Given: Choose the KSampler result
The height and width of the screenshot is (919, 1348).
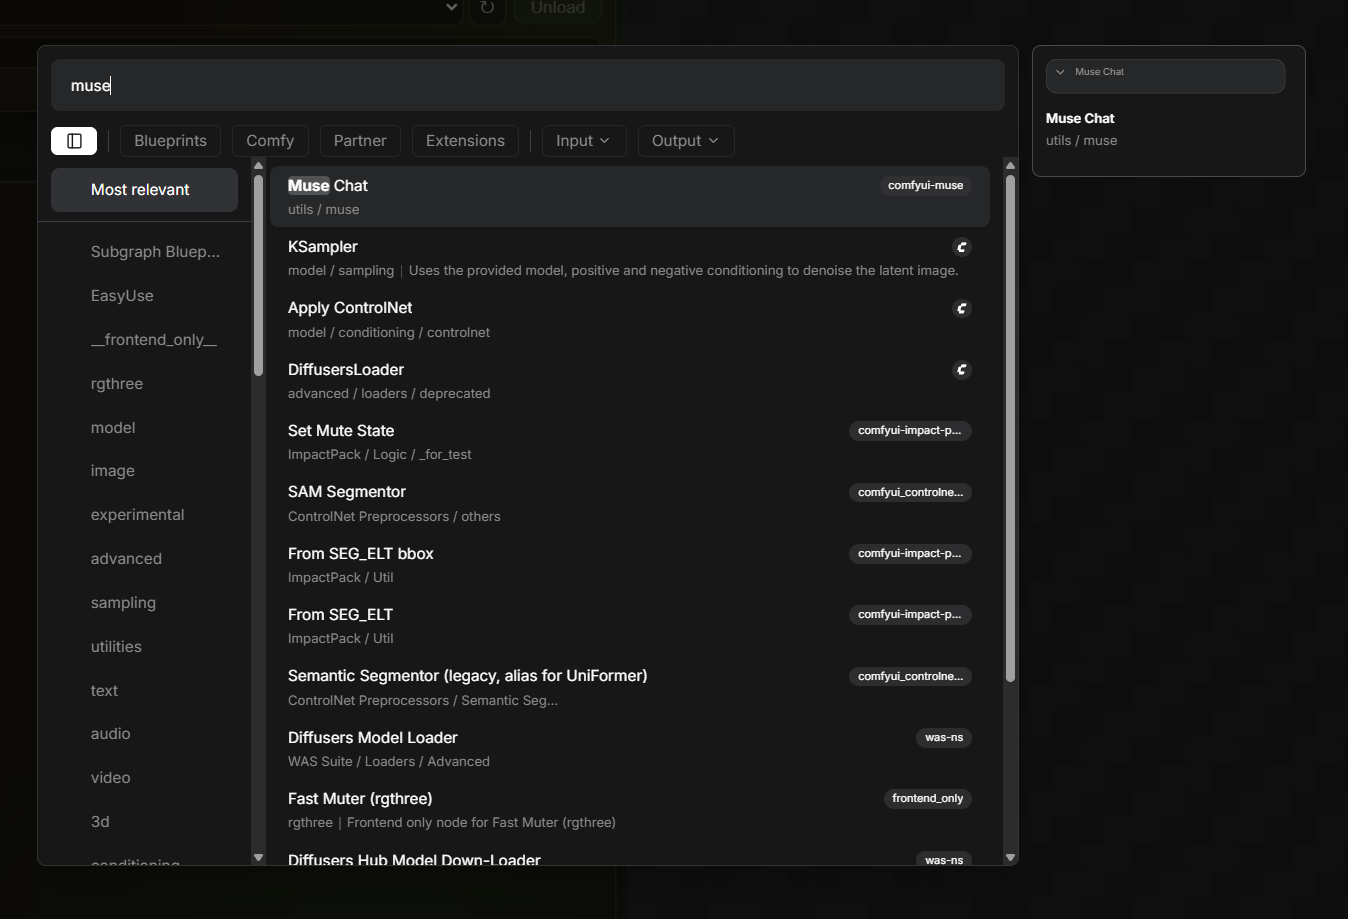Looking at the screenshot, I should pyautogui.click(x=630, y=258).
